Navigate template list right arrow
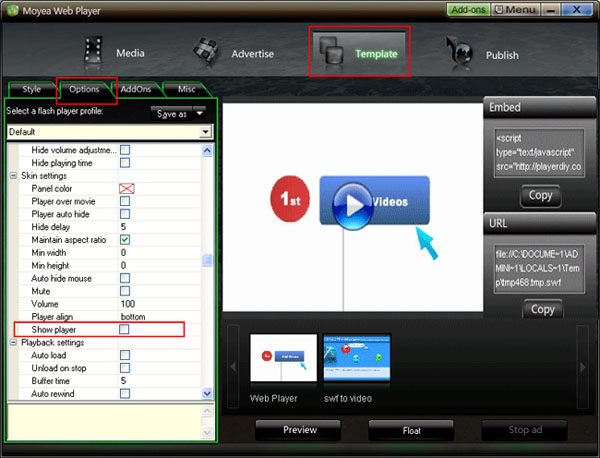Image resolution: width=600 pixels, height=458 pixels. click(582, 367)
